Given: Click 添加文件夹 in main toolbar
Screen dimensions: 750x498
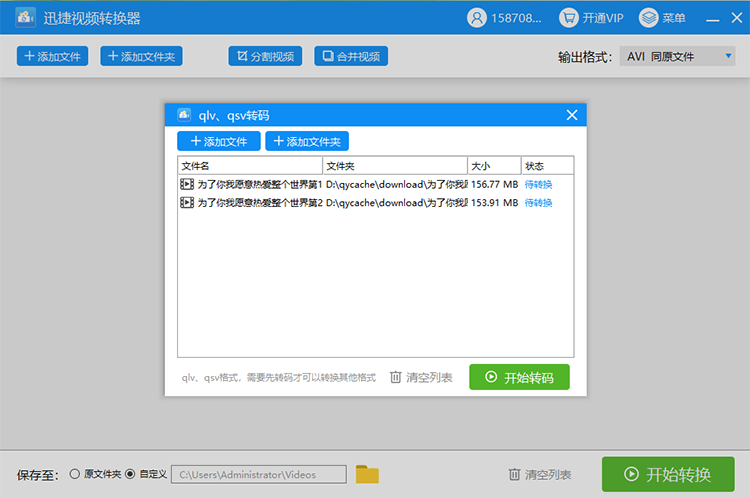Looking at the screenshot, I should pyautogui.click(x=142, y=56).
